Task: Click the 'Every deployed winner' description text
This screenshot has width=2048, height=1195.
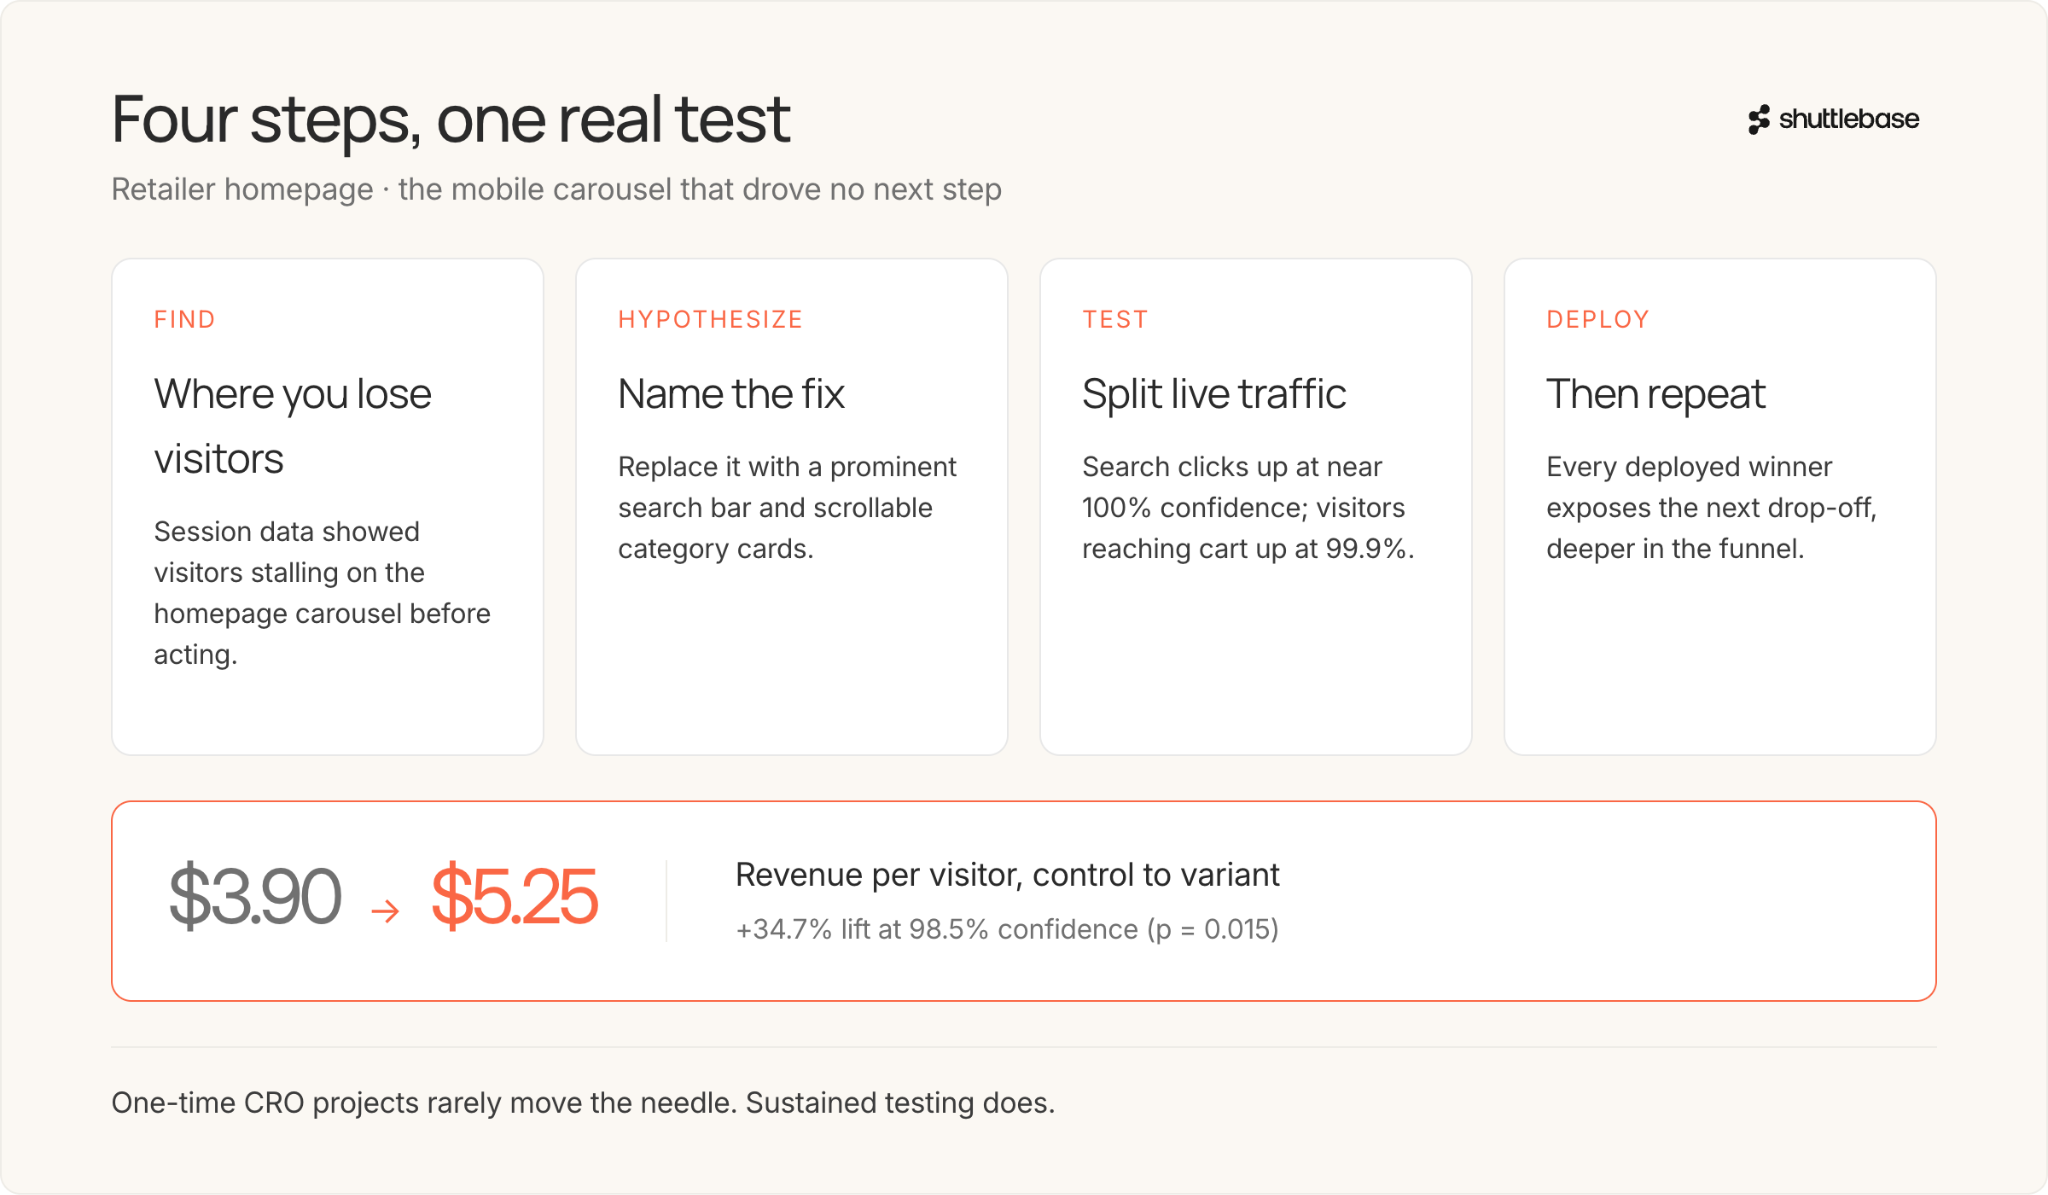Action: click(x=1711, y=508)
